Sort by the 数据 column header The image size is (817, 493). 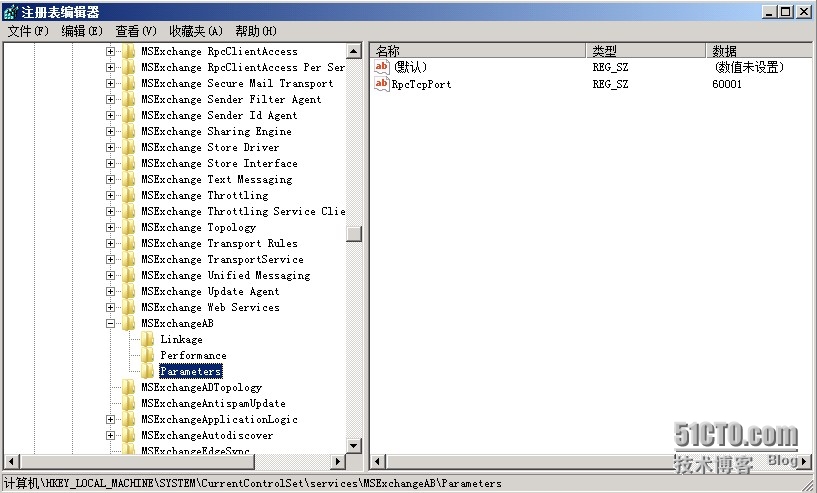[x=759, y=51]
